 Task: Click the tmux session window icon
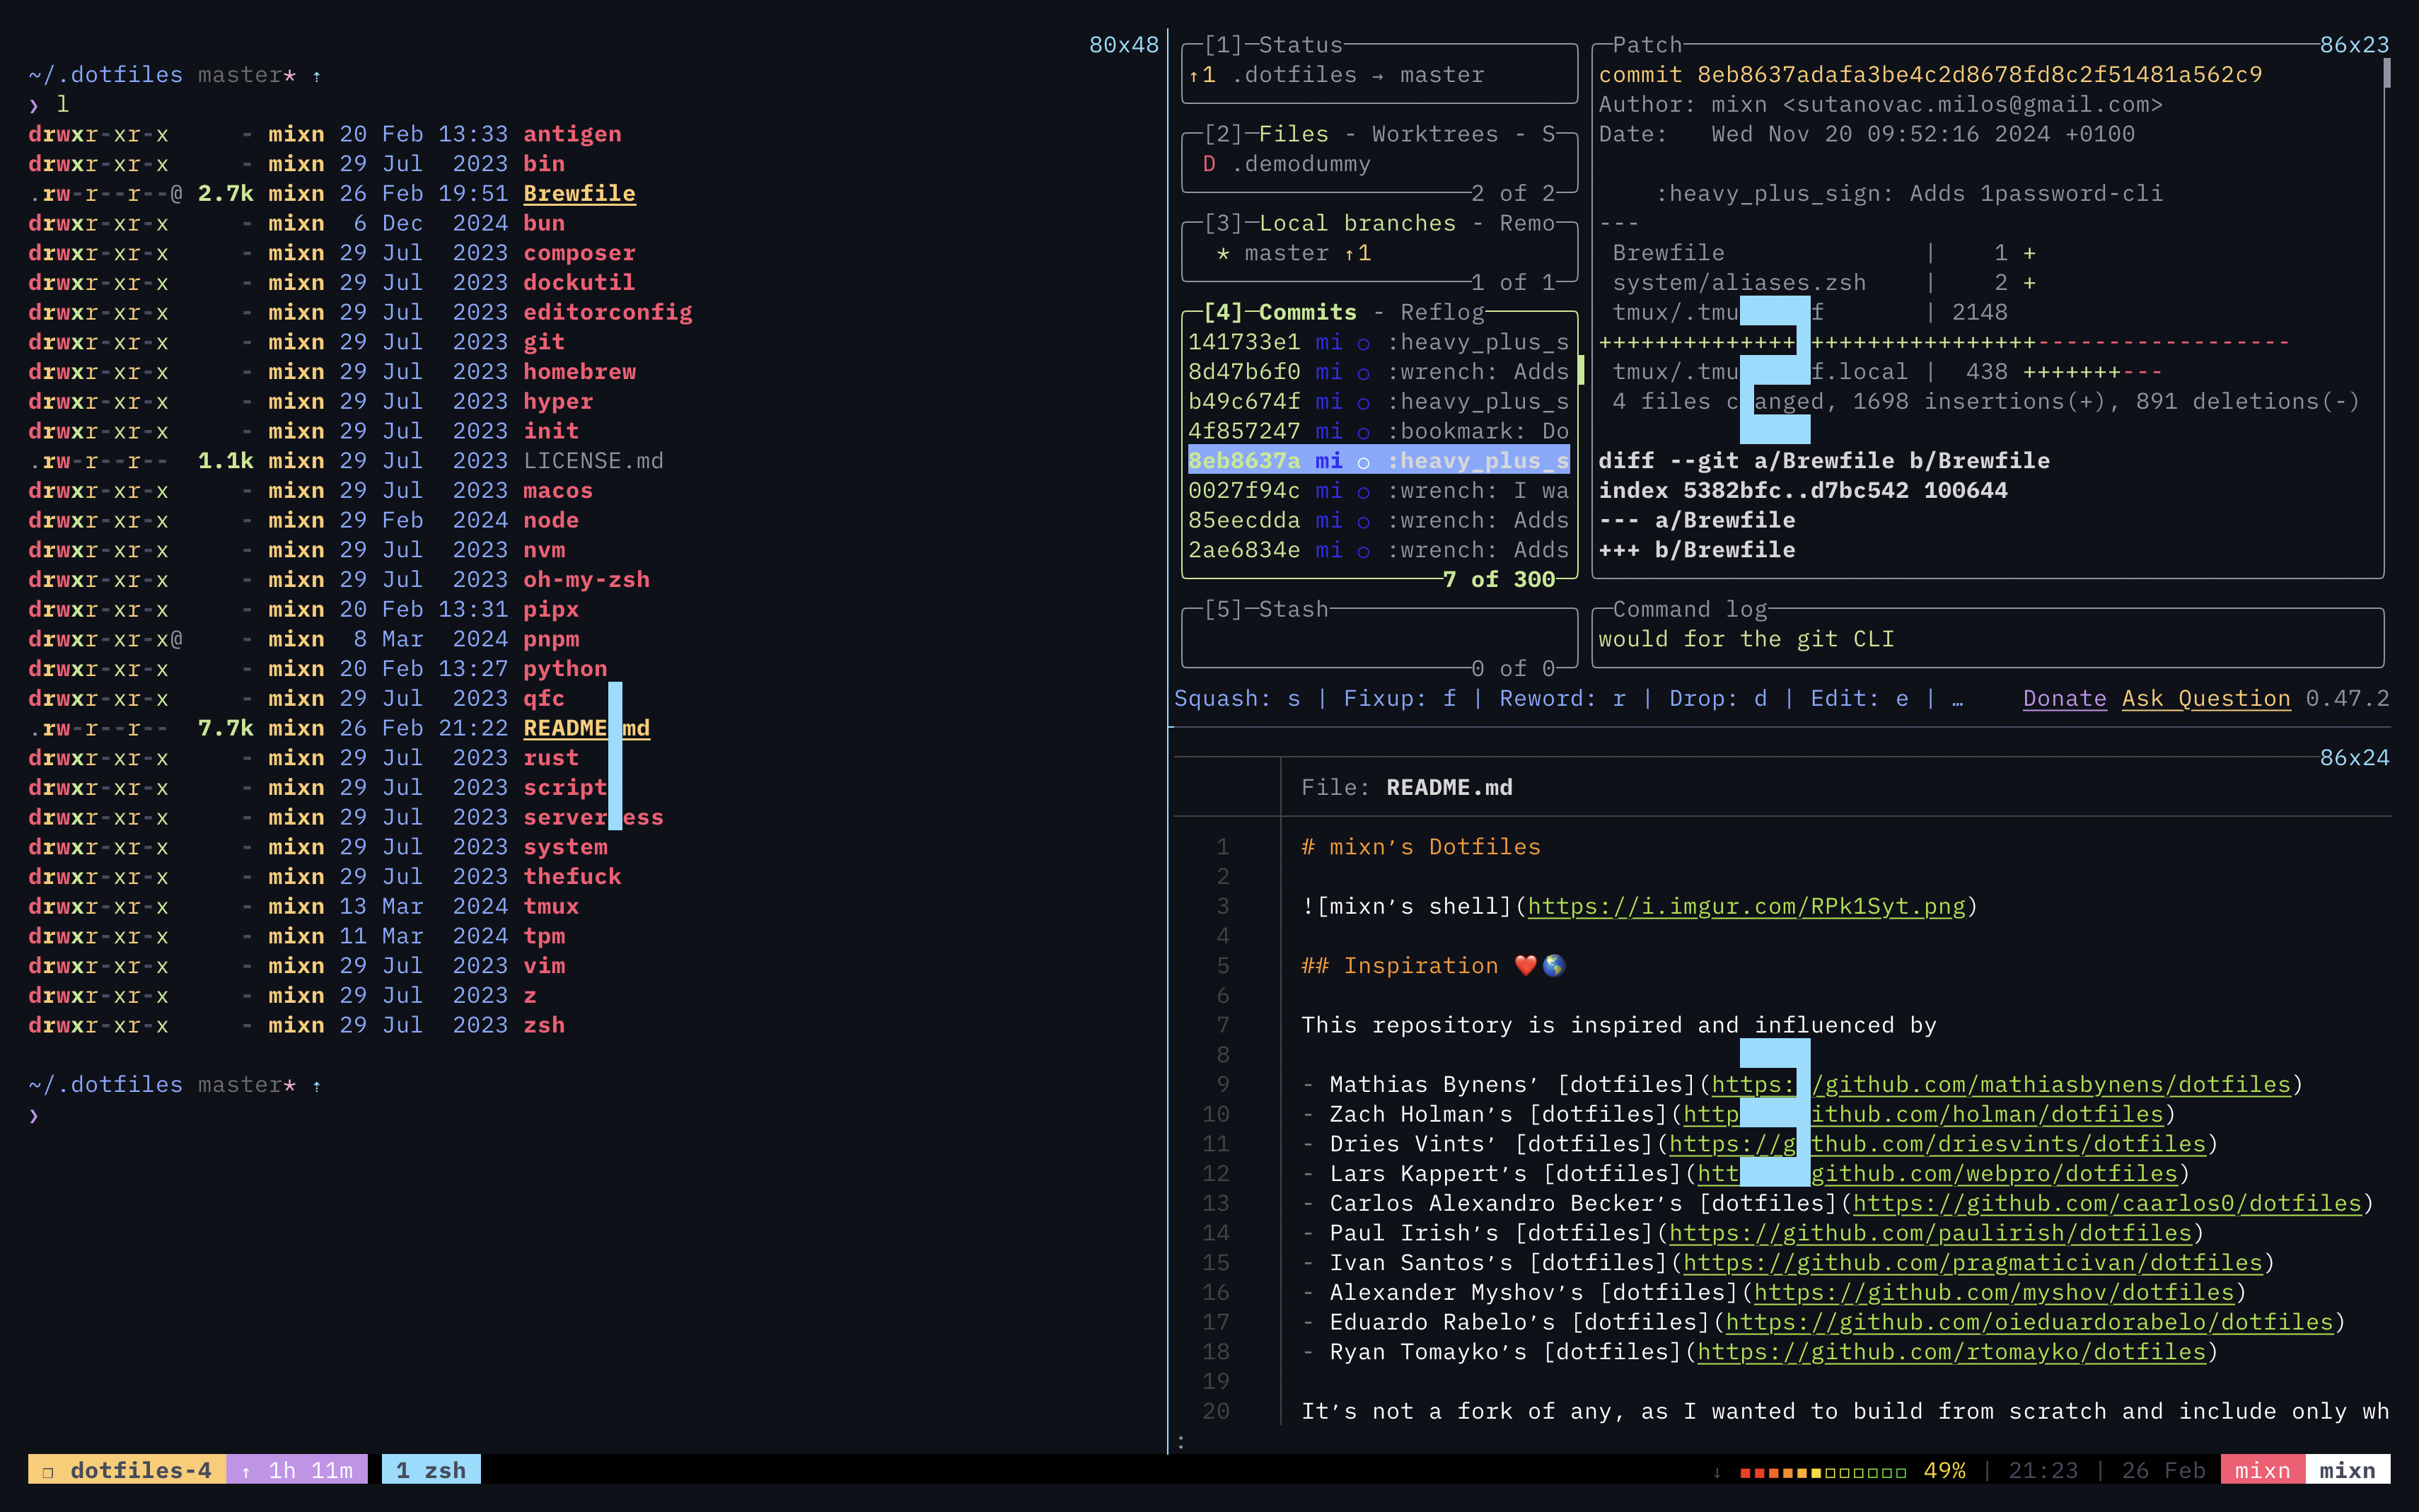click(x=47, y=1472)
